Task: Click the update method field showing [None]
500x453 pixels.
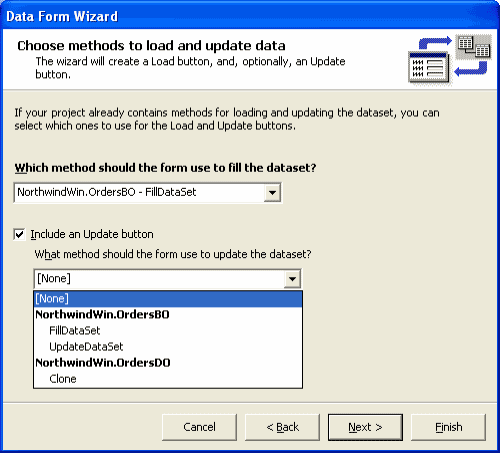Action: (x=167, y=279)
